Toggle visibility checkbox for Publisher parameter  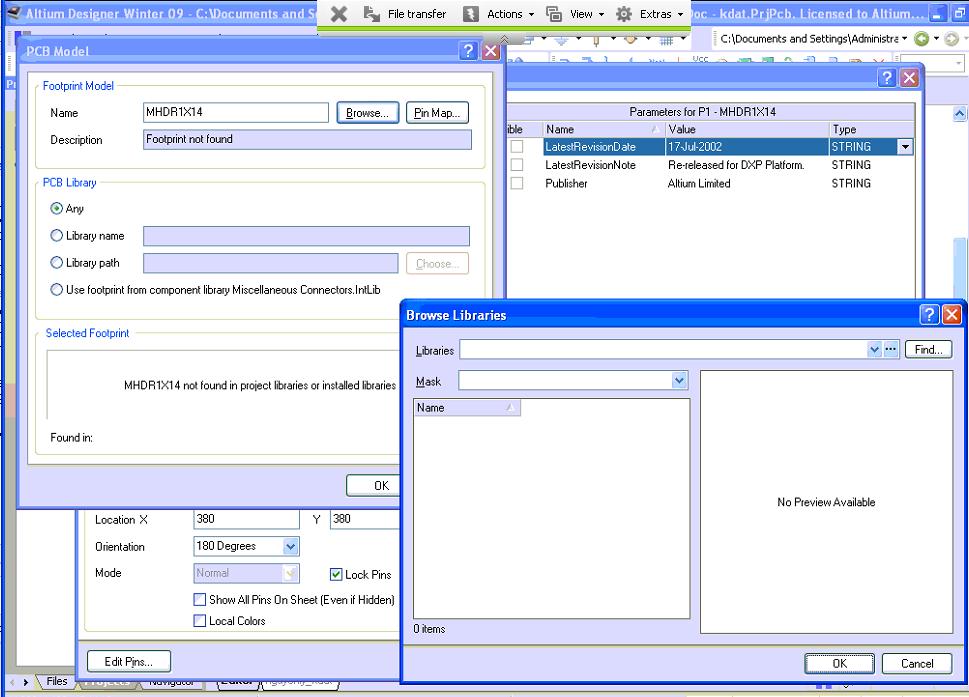click(x=517, y=184)
